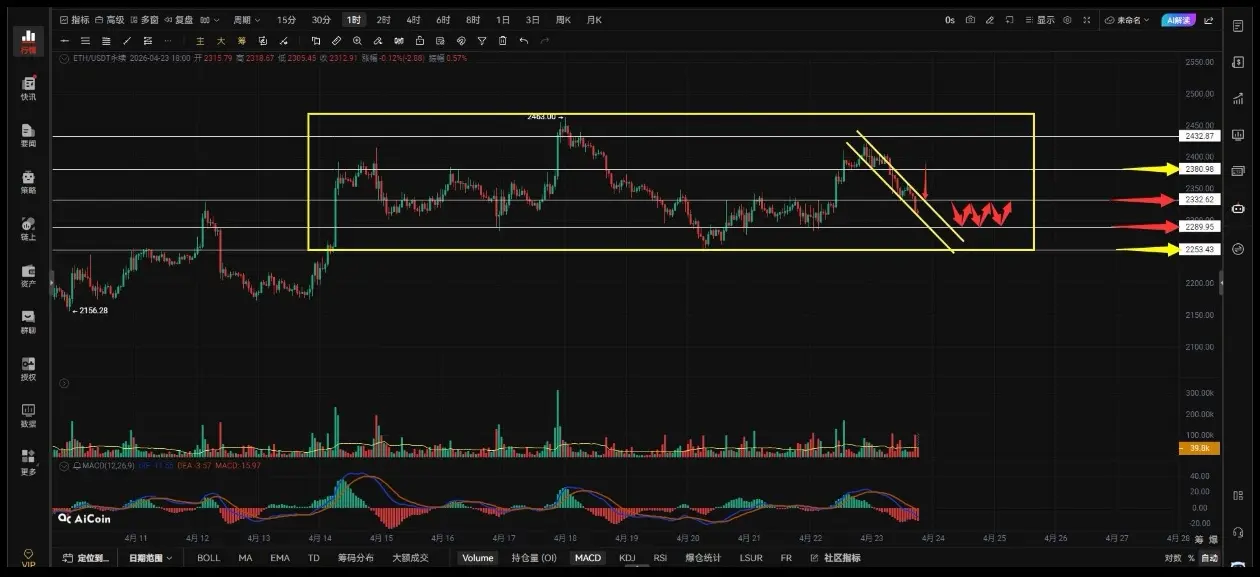Take a chart screenshot with camera icon
1260x577 pixels.
(969, 20)
